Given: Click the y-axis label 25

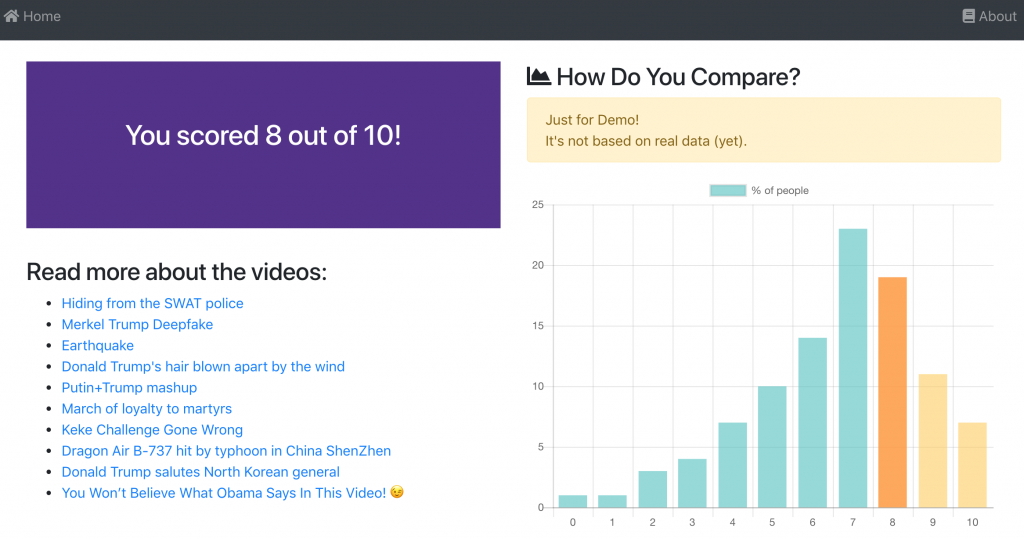Looking at the screenshot, I should [537, 204].
